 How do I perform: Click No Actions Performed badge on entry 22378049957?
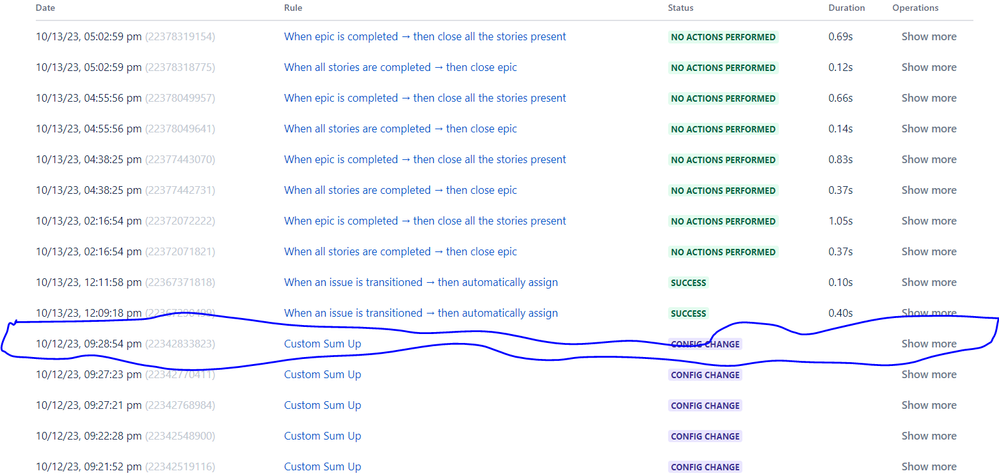(x=723, y=98)
